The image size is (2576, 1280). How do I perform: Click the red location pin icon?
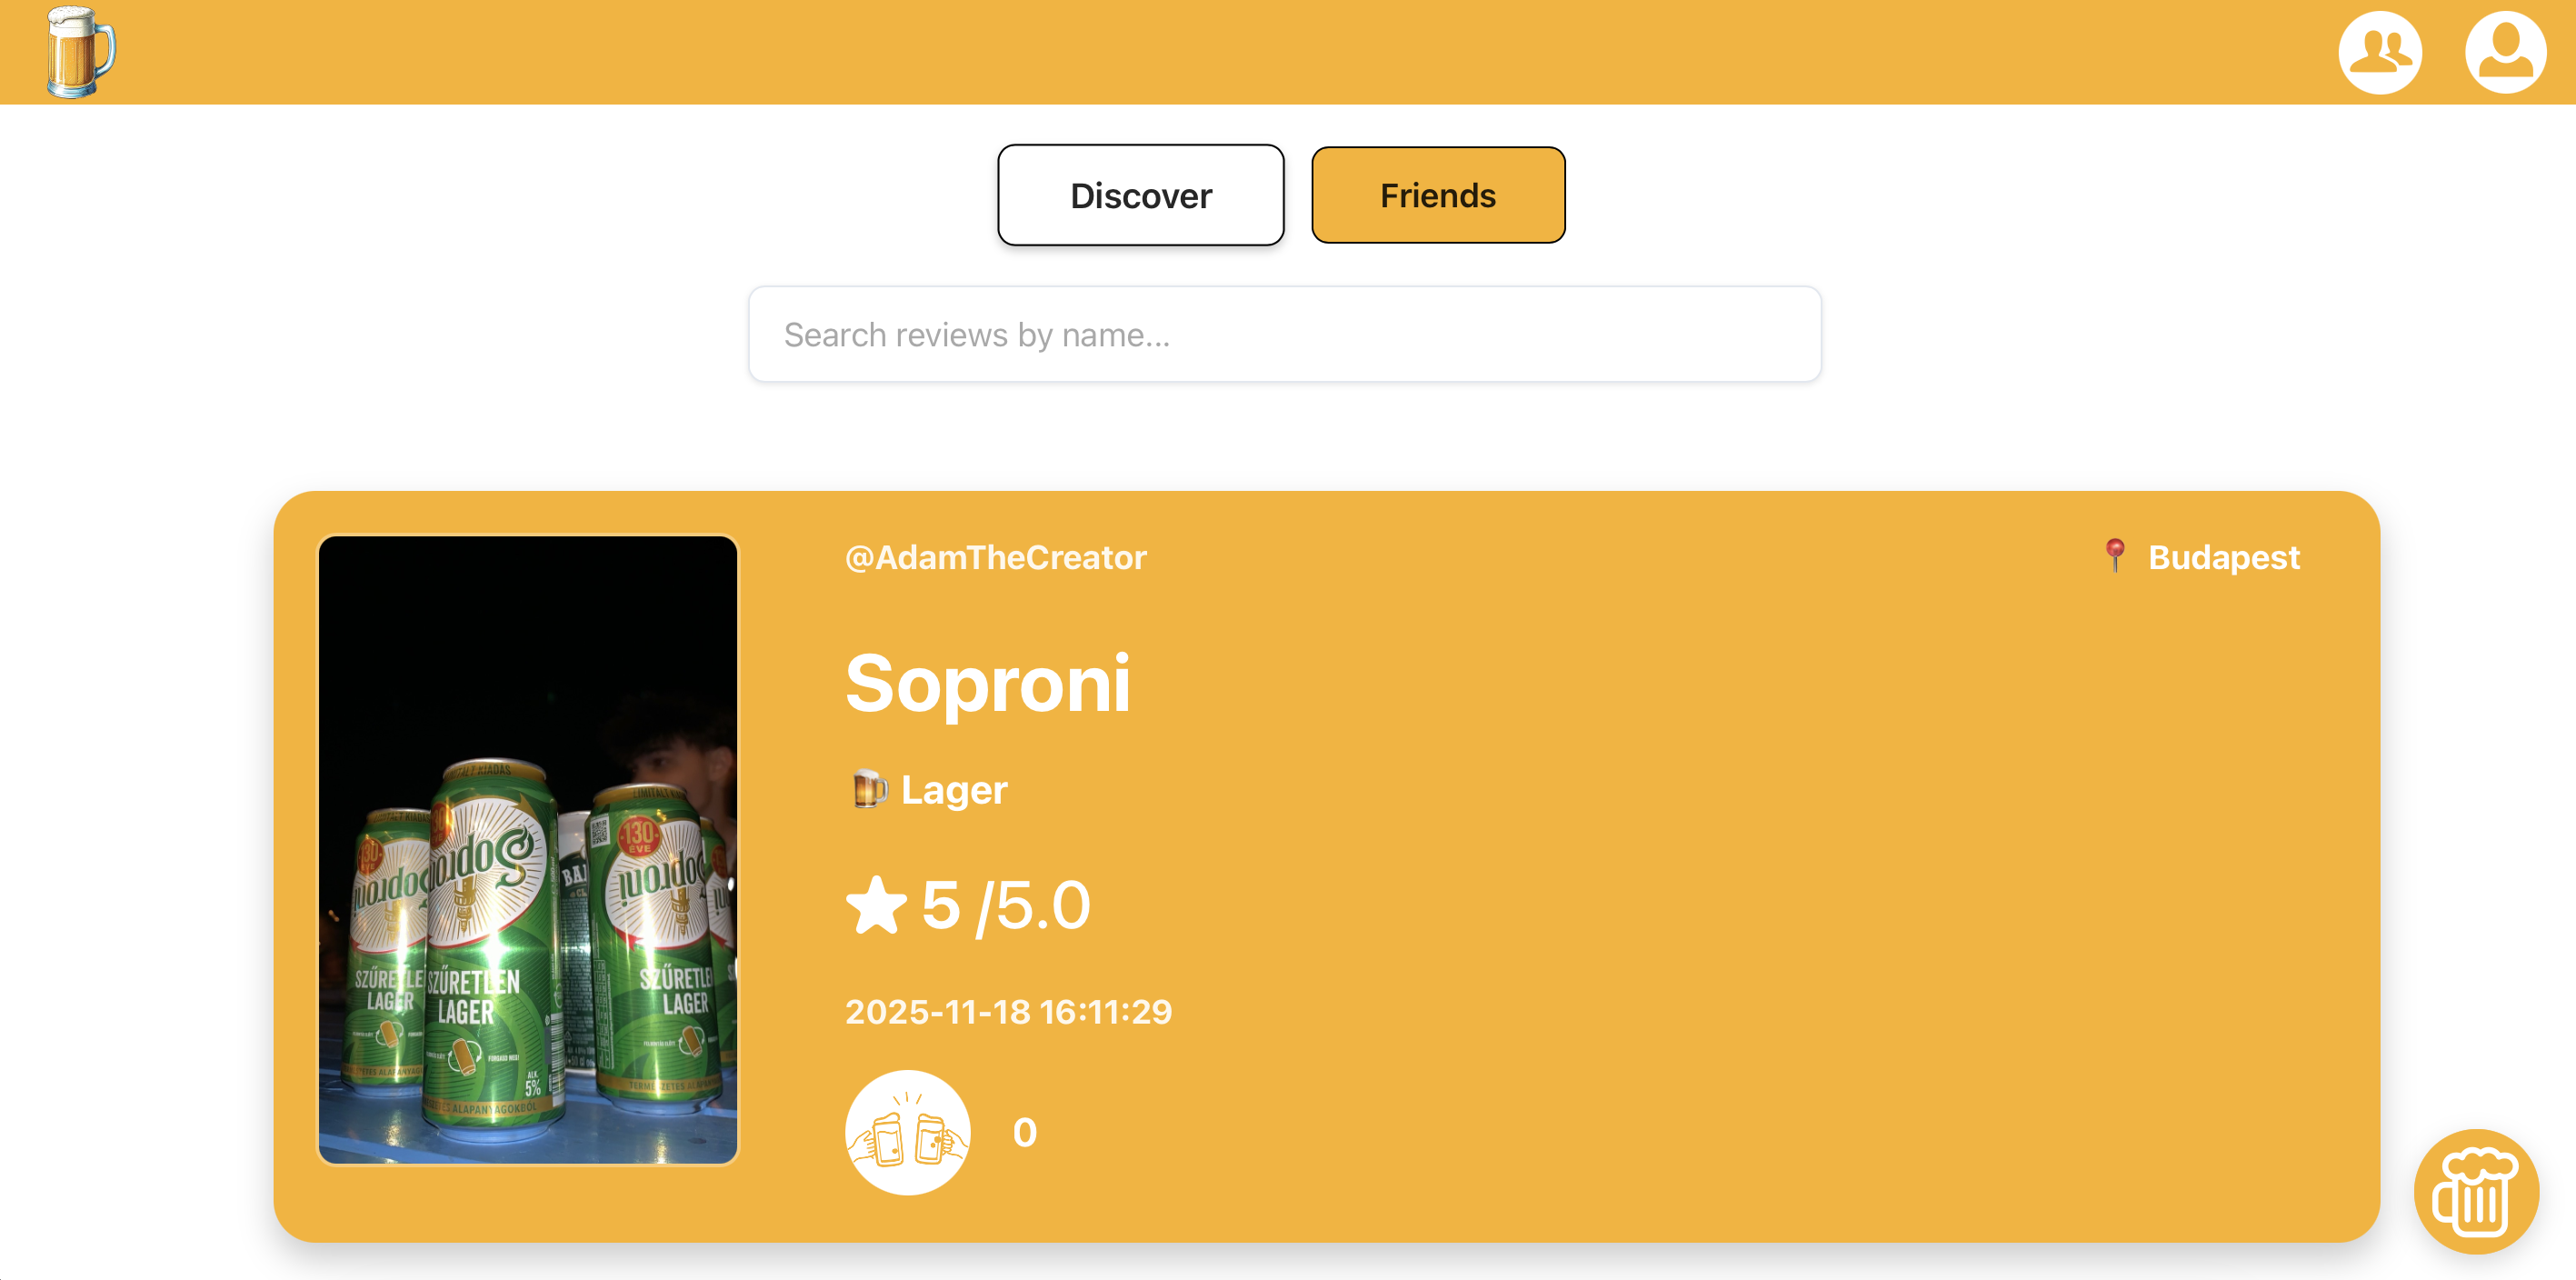coord(2114,555)
